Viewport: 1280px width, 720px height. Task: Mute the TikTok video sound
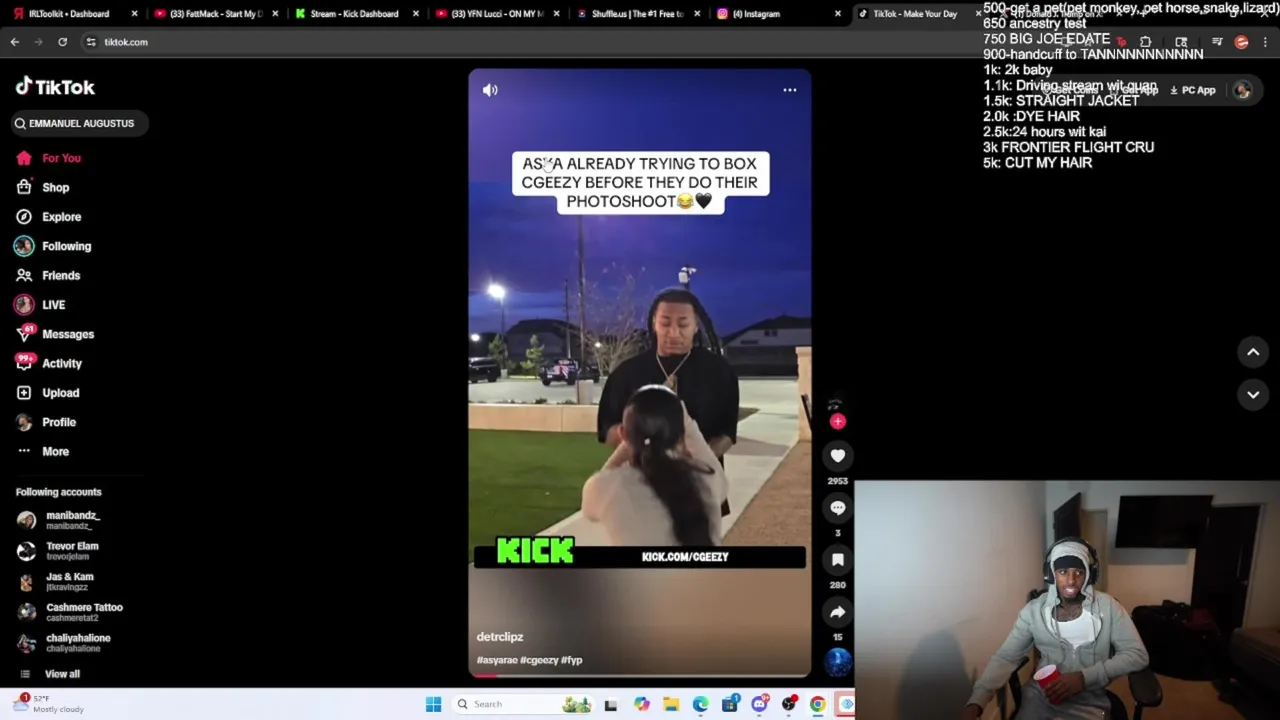tap(490, 90)
